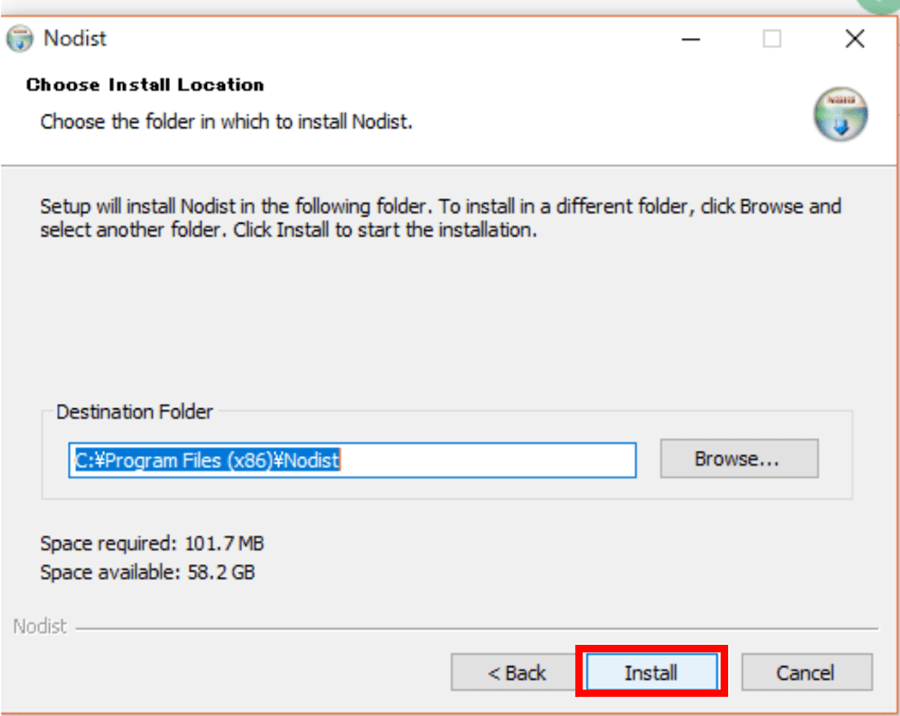
Task: Click Install to start the installation
Action: pyautogui.click(x=651, y=672)
